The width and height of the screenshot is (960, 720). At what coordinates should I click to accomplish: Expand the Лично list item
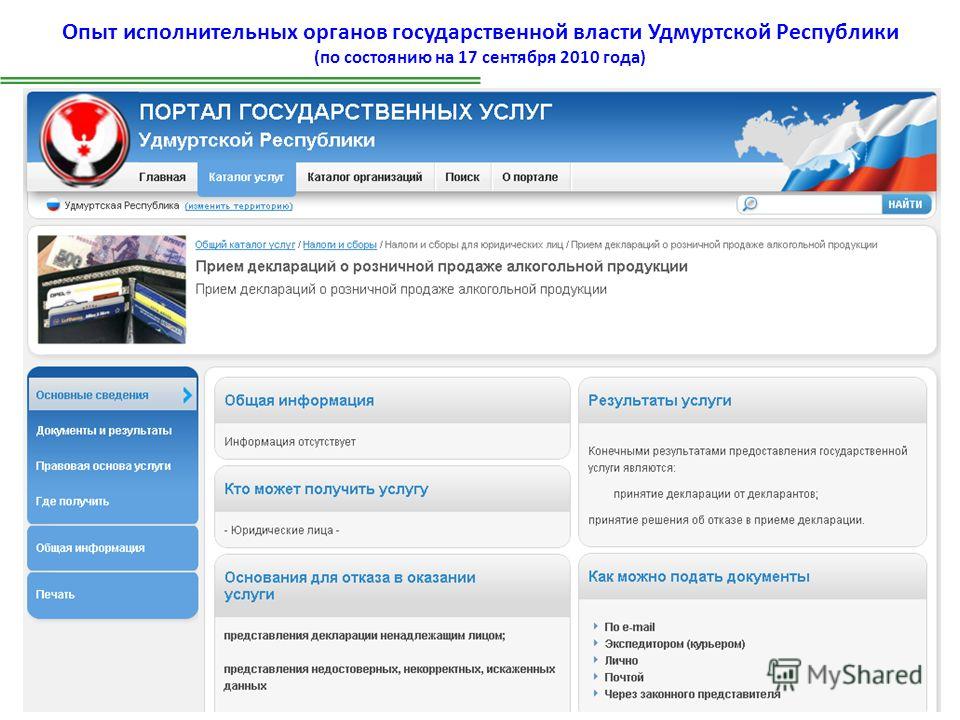(x=621, y=661)
